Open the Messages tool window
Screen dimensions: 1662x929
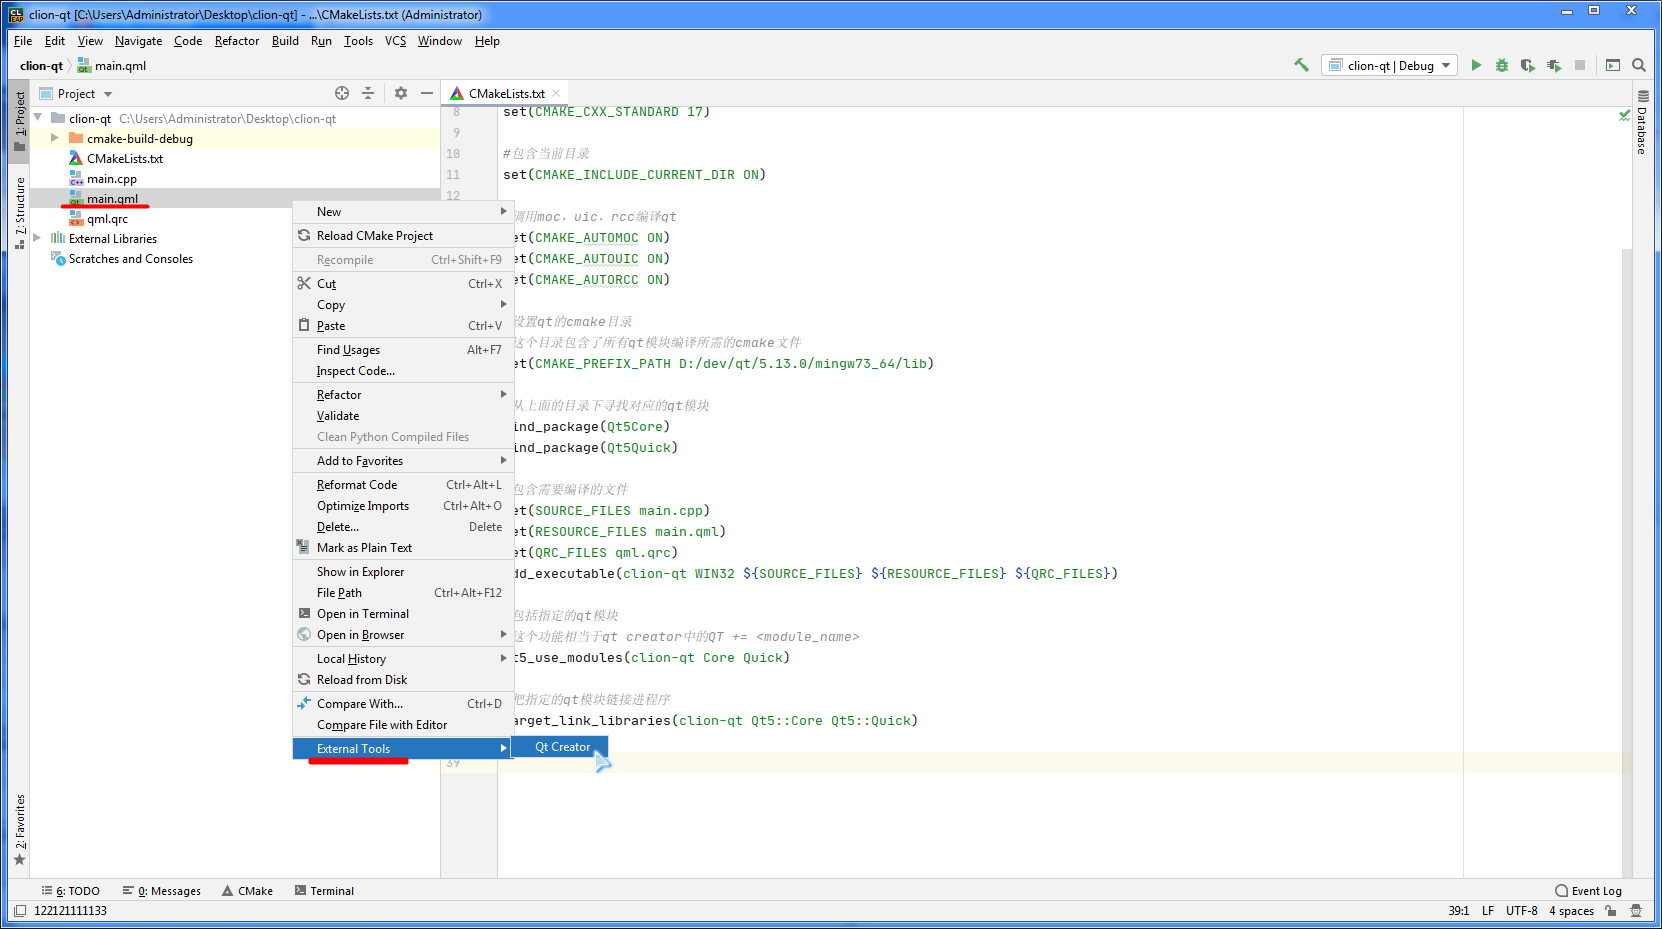[x=162, y=891]
